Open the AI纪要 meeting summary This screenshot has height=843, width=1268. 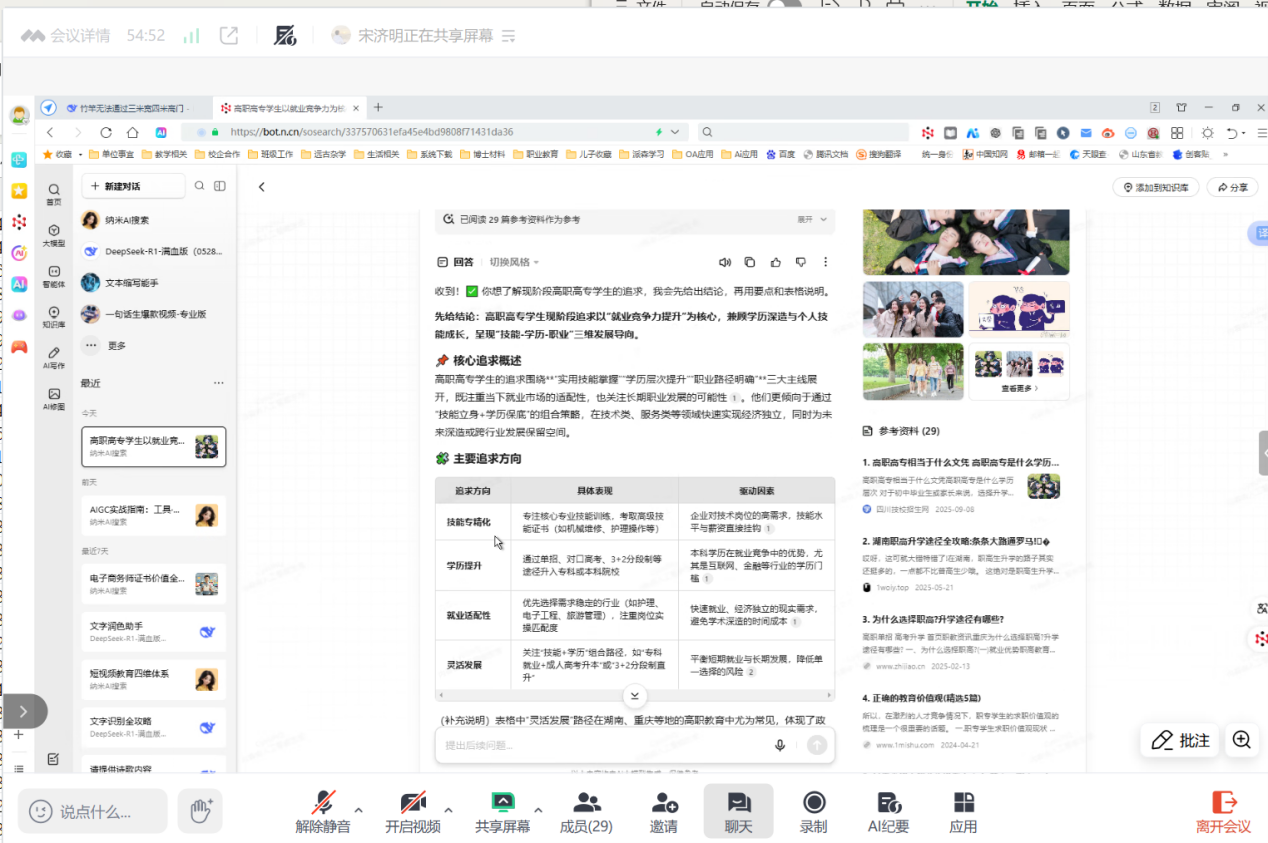pyautogui.click(x=887, y=810)
